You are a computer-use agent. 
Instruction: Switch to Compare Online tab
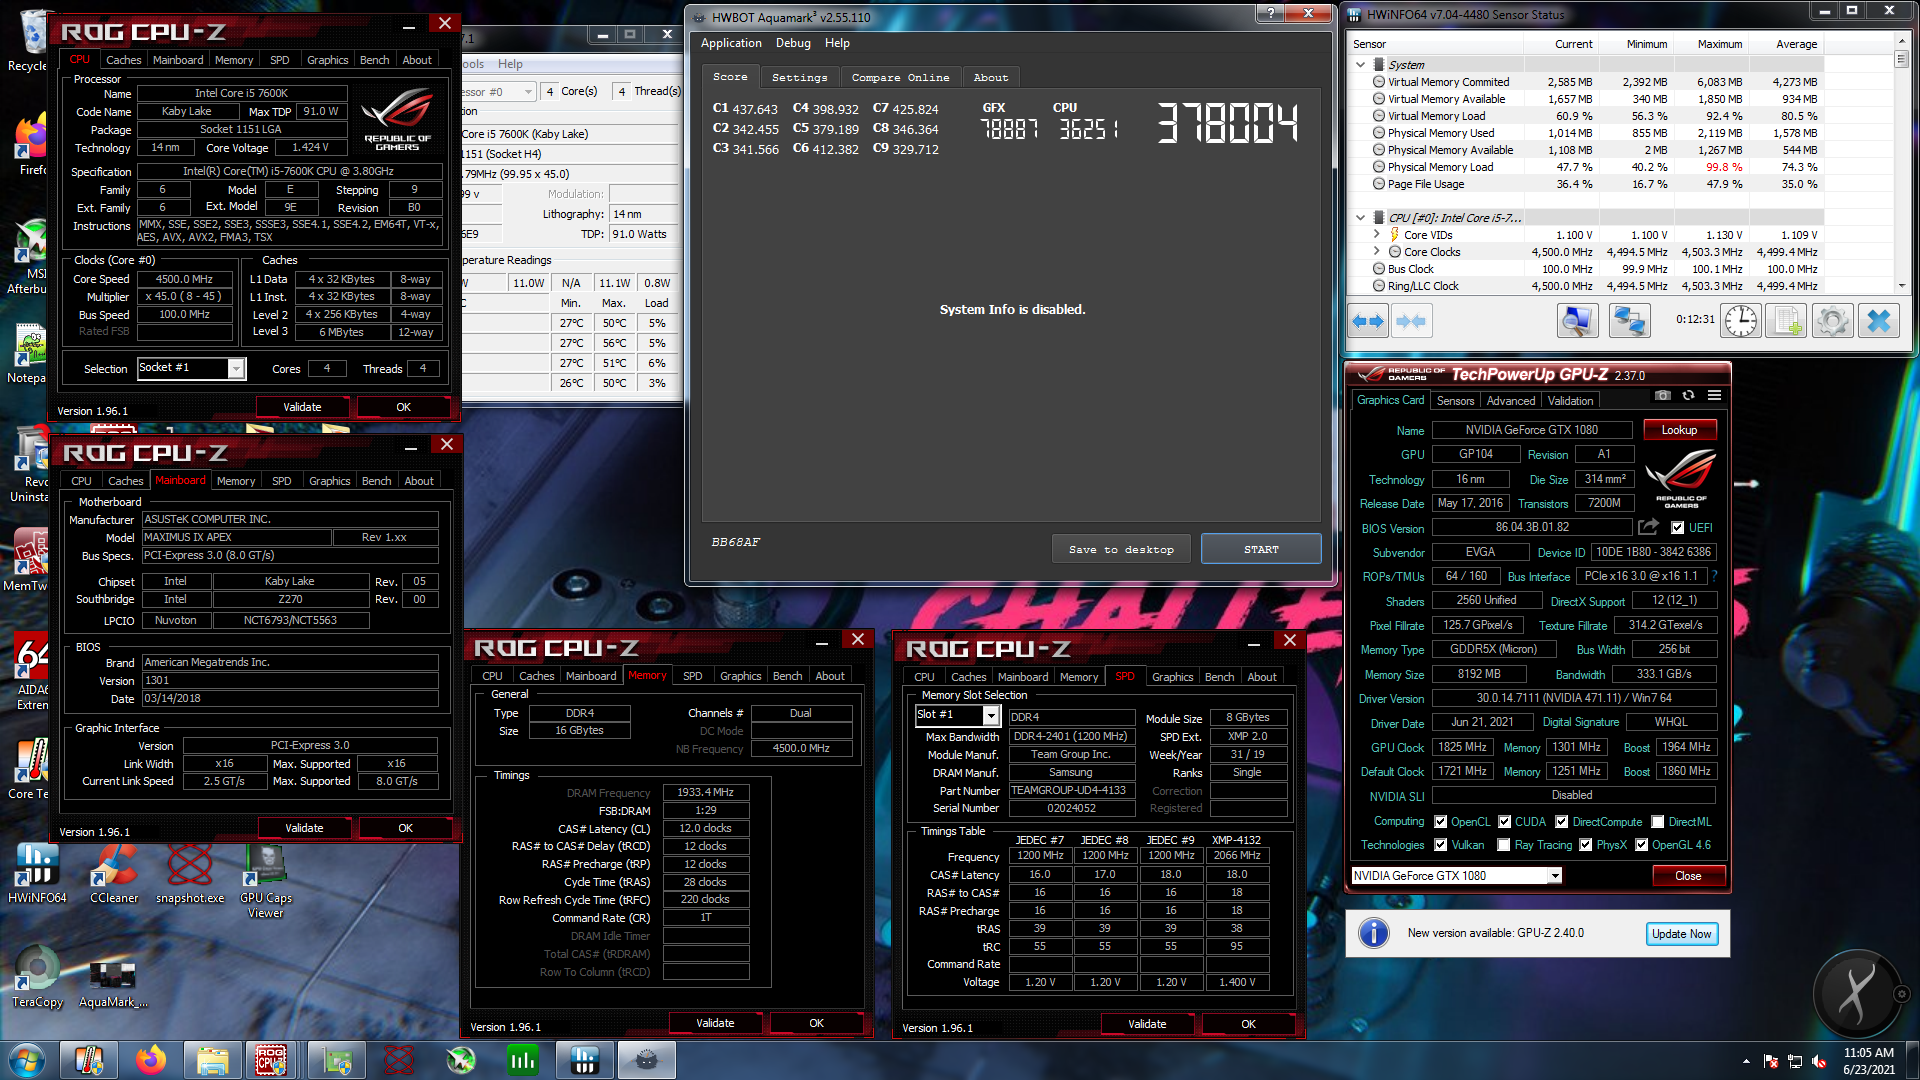[900, 78]
